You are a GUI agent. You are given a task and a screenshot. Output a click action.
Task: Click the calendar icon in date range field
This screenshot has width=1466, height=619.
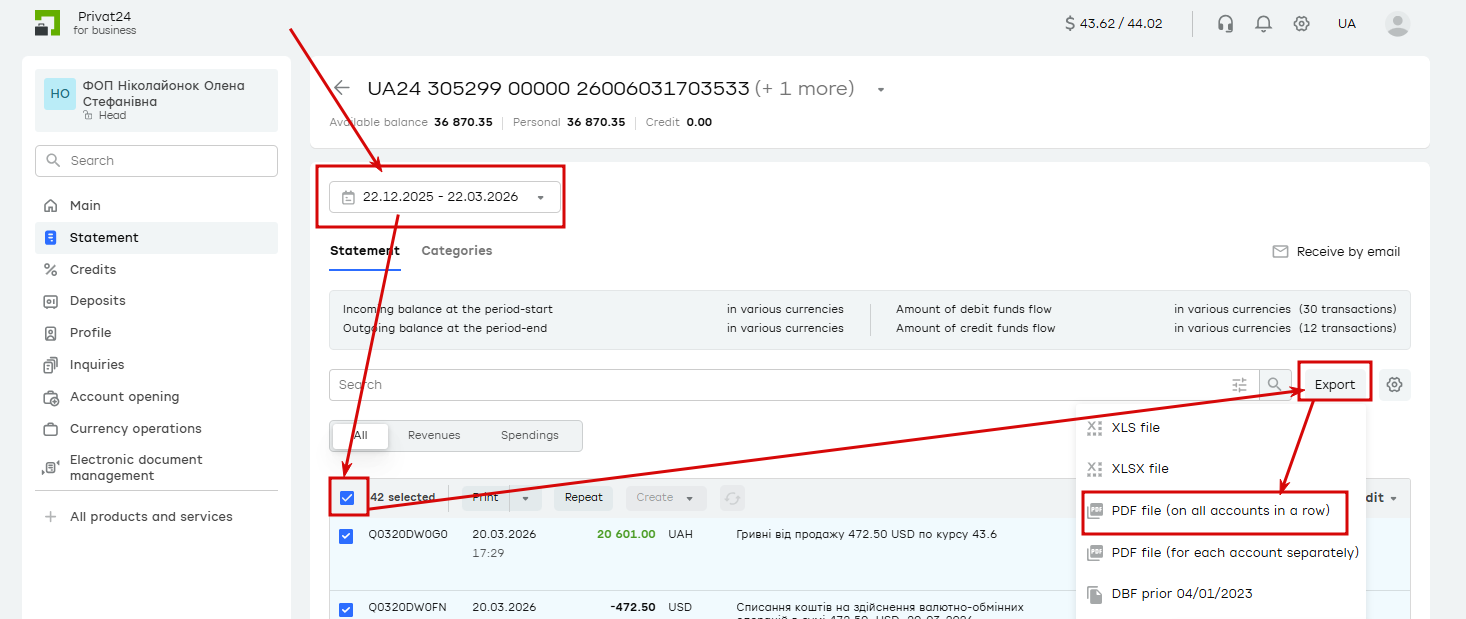click(348, 197)
